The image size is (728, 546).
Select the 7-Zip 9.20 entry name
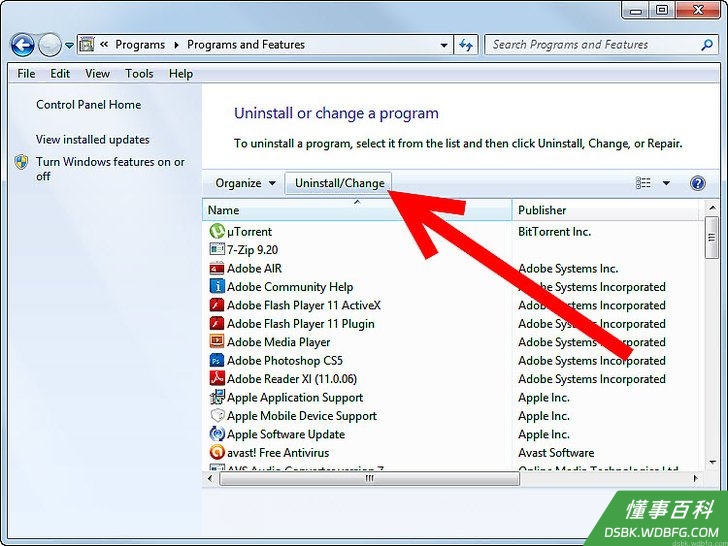tap(252, 250)
